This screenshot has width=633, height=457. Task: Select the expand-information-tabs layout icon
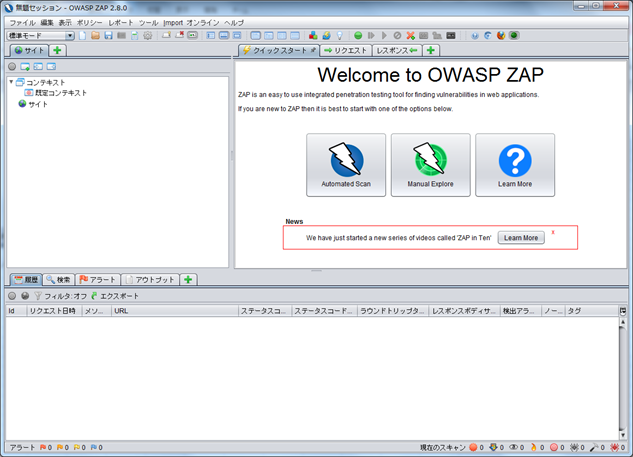click(x=224, y=36)
